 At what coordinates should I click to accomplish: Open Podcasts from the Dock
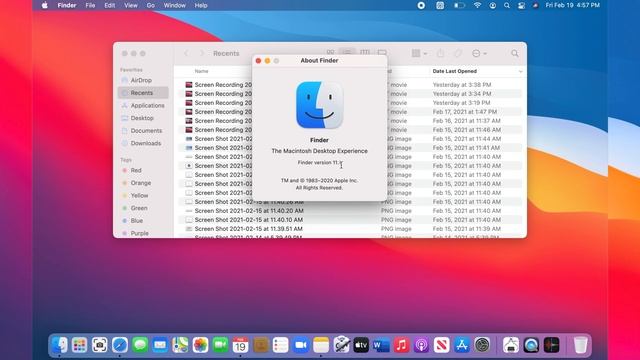point(422,345)
